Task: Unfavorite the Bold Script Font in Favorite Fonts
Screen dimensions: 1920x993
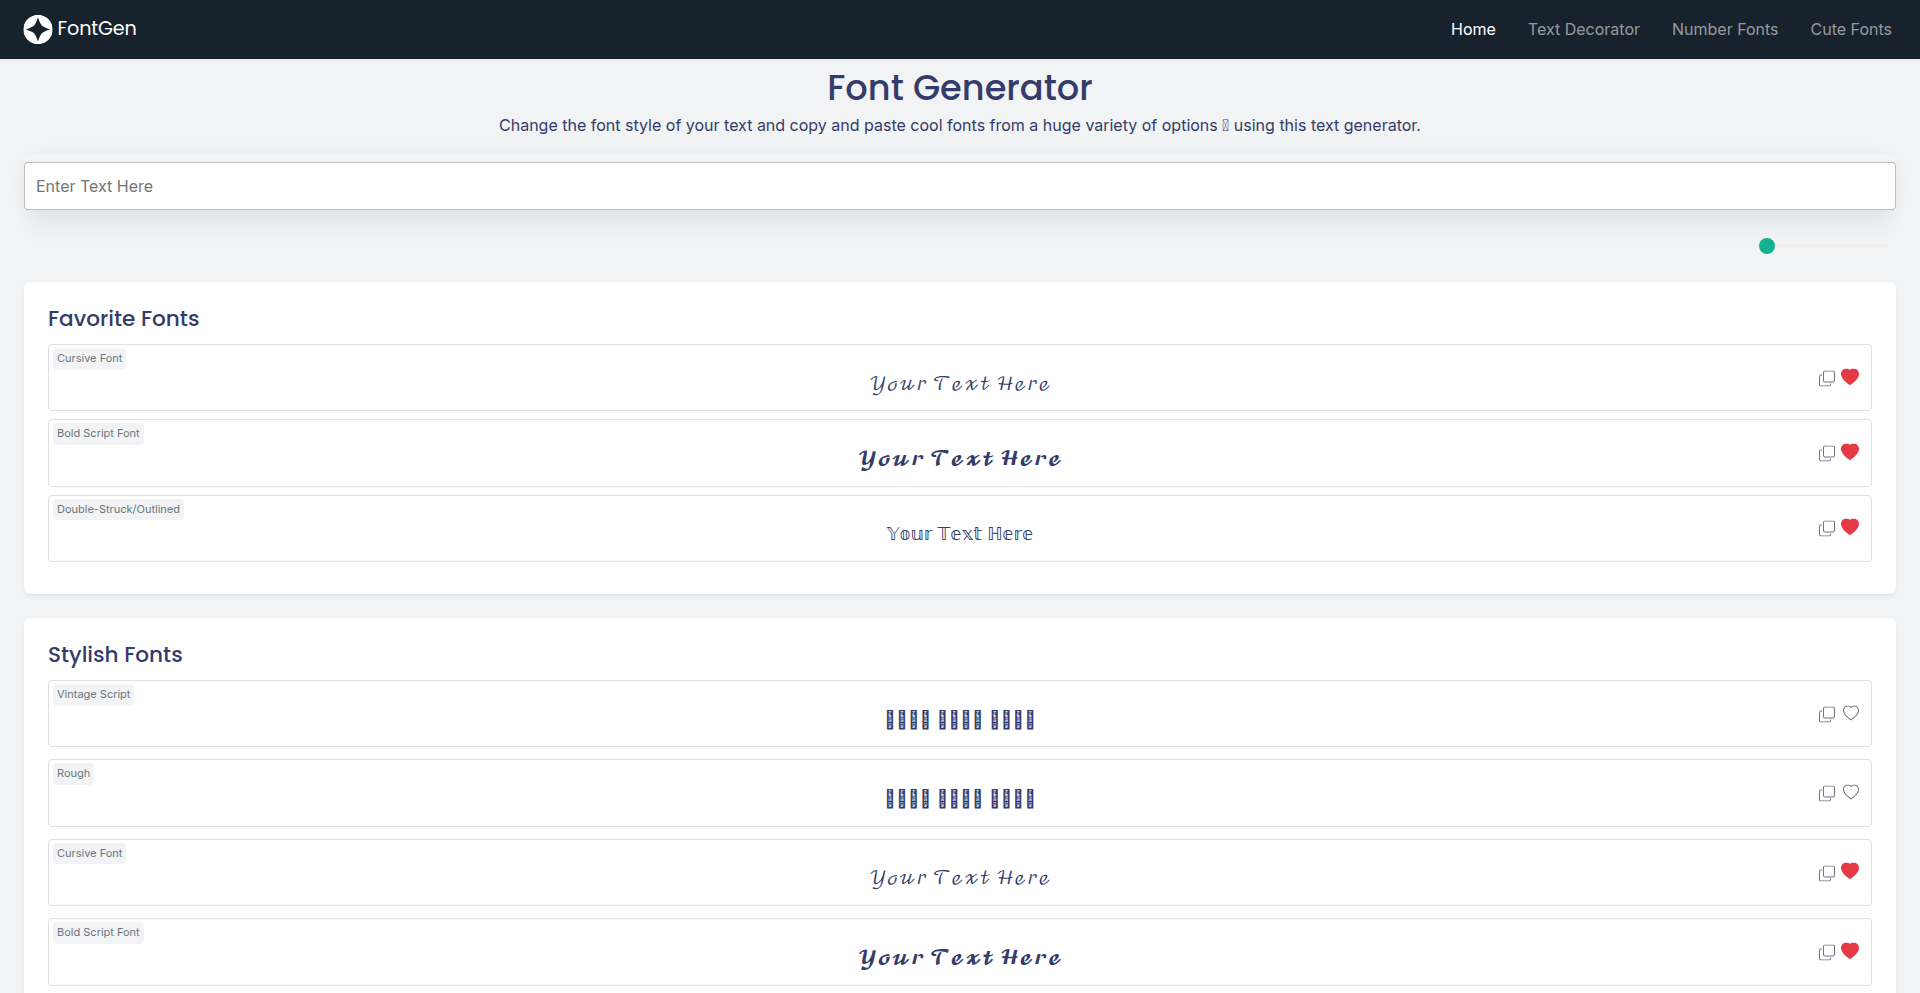Action: (x=1851, y=452)
